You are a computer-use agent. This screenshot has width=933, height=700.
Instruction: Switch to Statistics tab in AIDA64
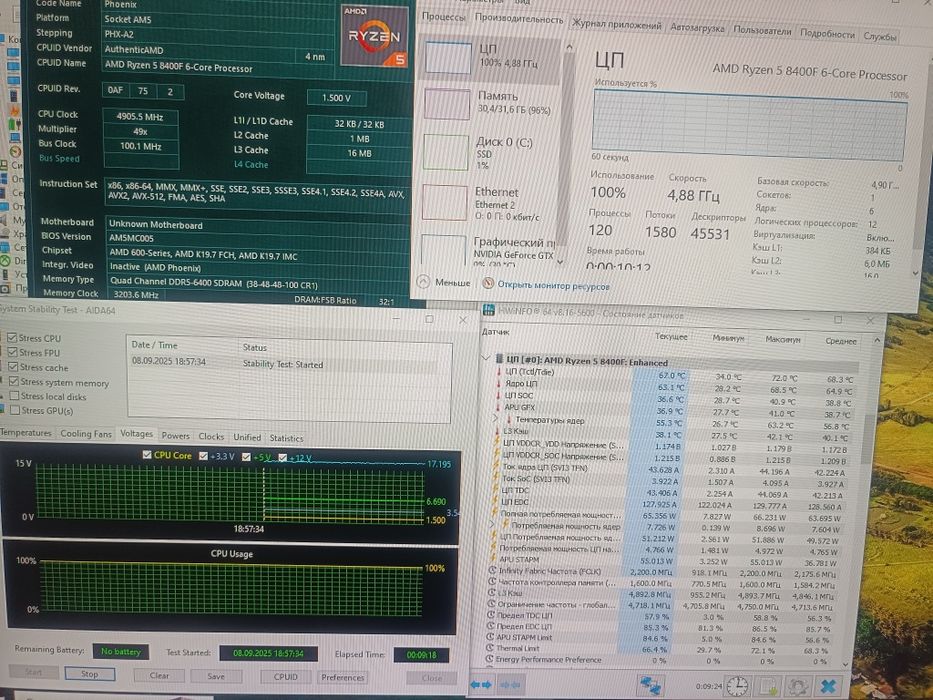pos(286,438)
